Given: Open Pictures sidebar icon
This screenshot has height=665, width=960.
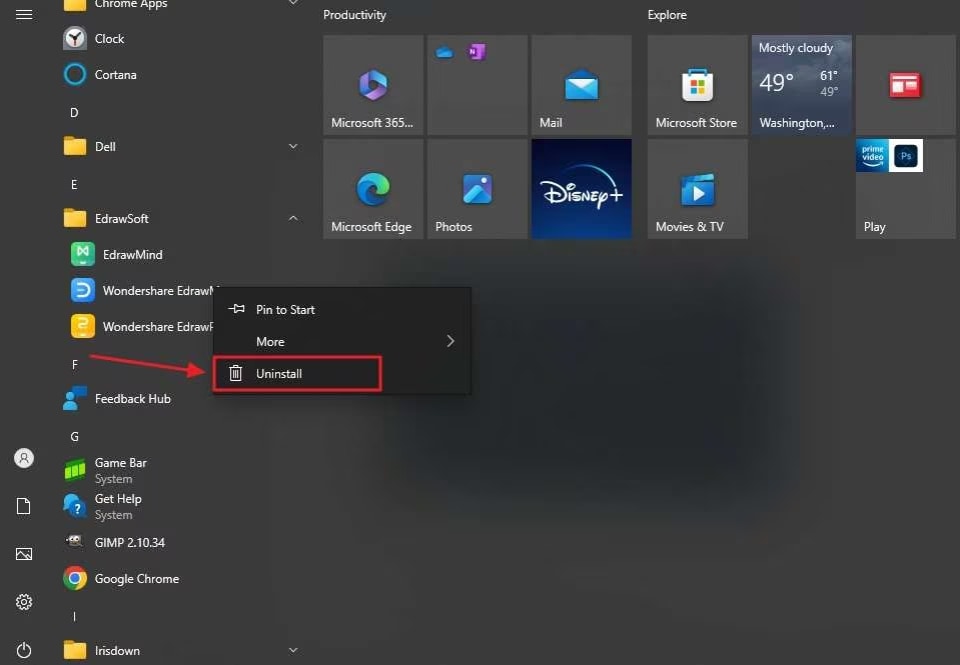Looking at the screenshot, I should [x=24, y=554].
